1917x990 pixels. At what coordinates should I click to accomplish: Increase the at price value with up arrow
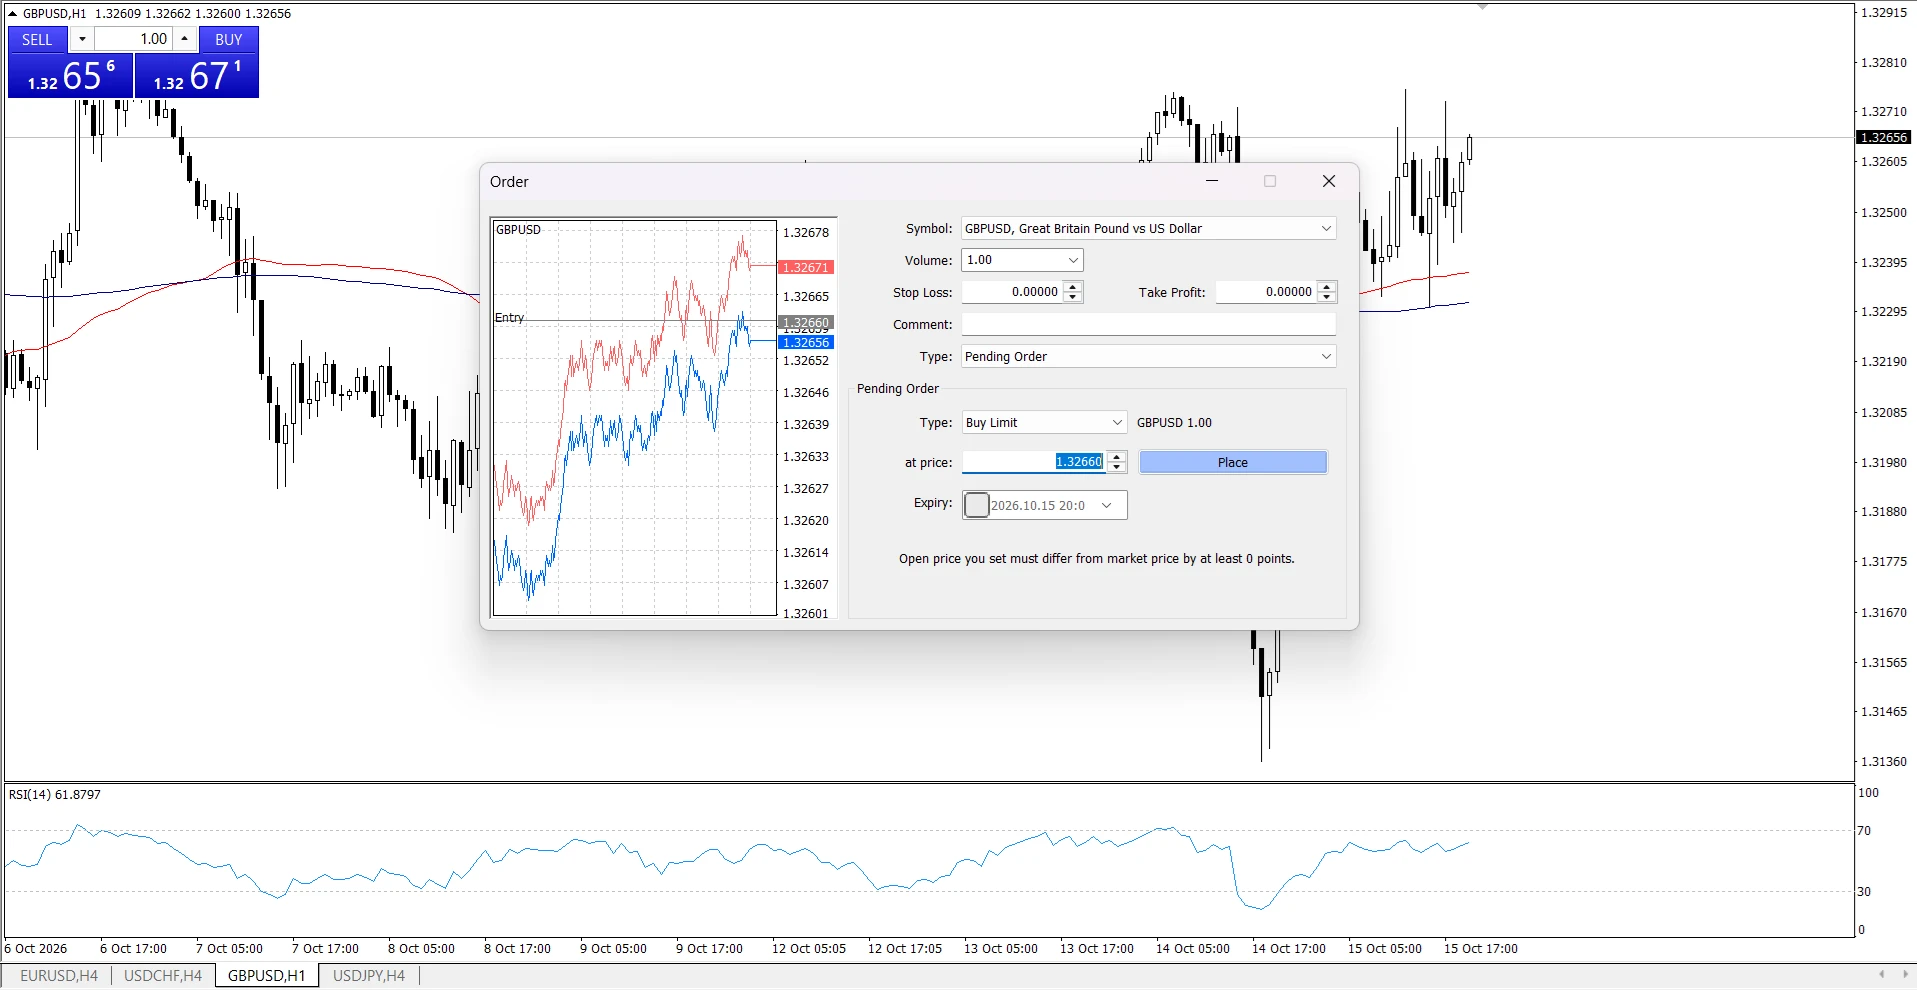click(1117, 457)
